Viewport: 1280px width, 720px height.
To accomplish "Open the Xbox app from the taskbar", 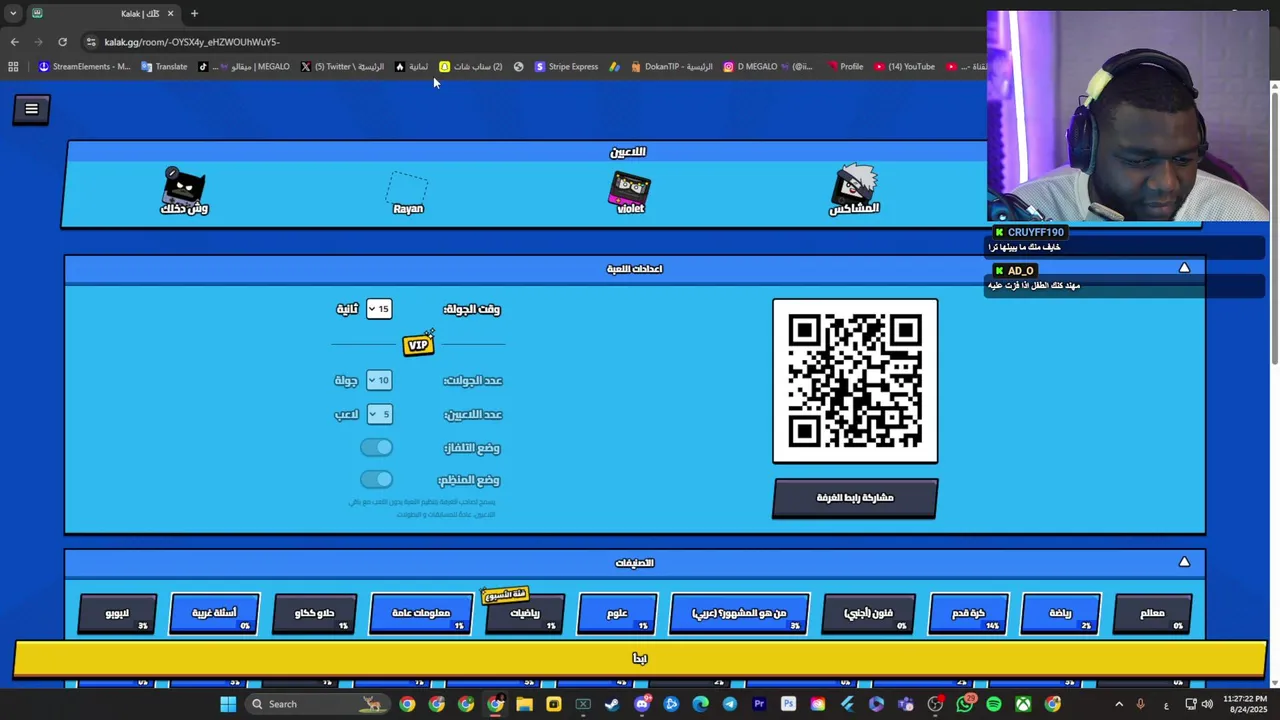I will click(x=1023, y=704).
